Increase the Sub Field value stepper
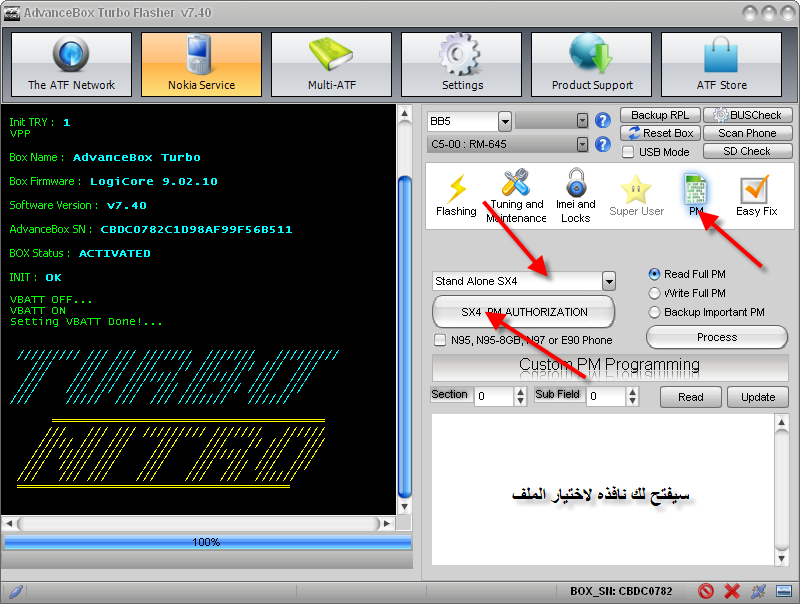Viewport: 800px width, 604px height. [632, 392]
